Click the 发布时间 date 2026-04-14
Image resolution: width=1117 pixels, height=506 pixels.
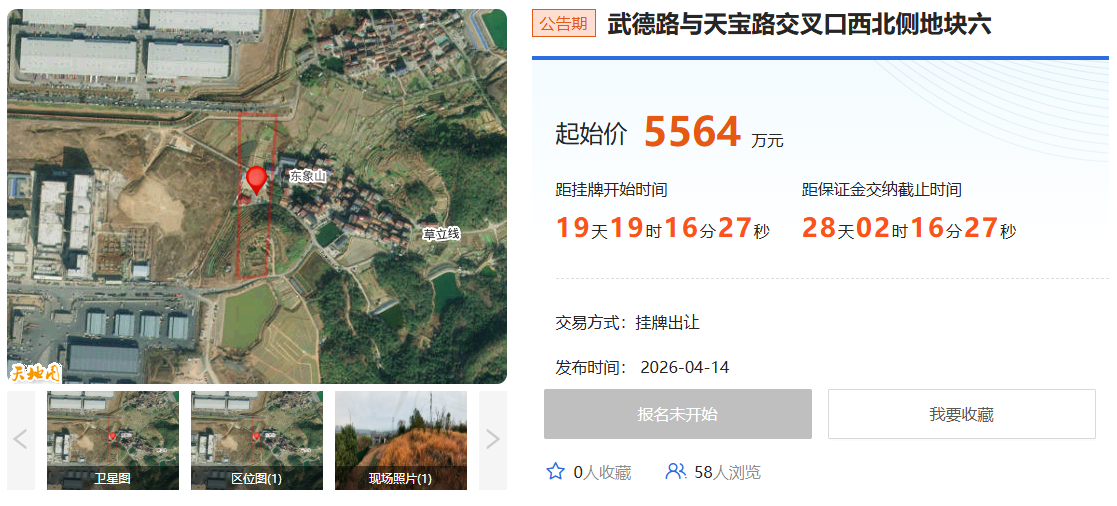click(x=685, y=368)
